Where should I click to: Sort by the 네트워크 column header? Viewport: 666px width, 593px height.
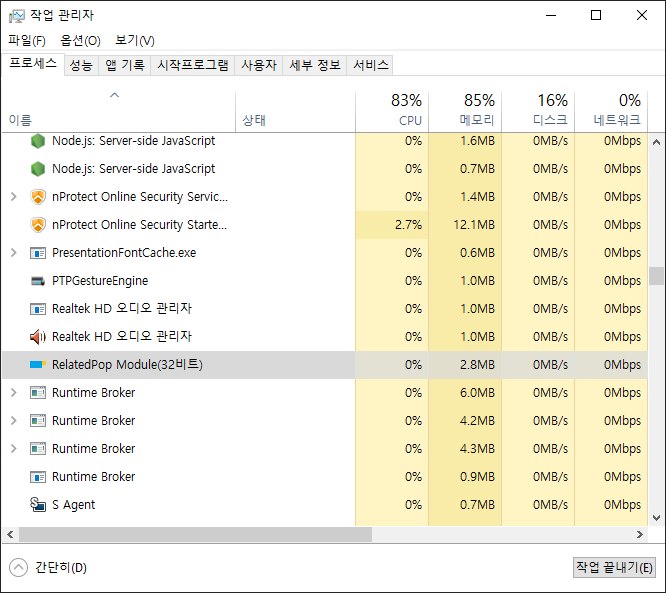[611, 111]
